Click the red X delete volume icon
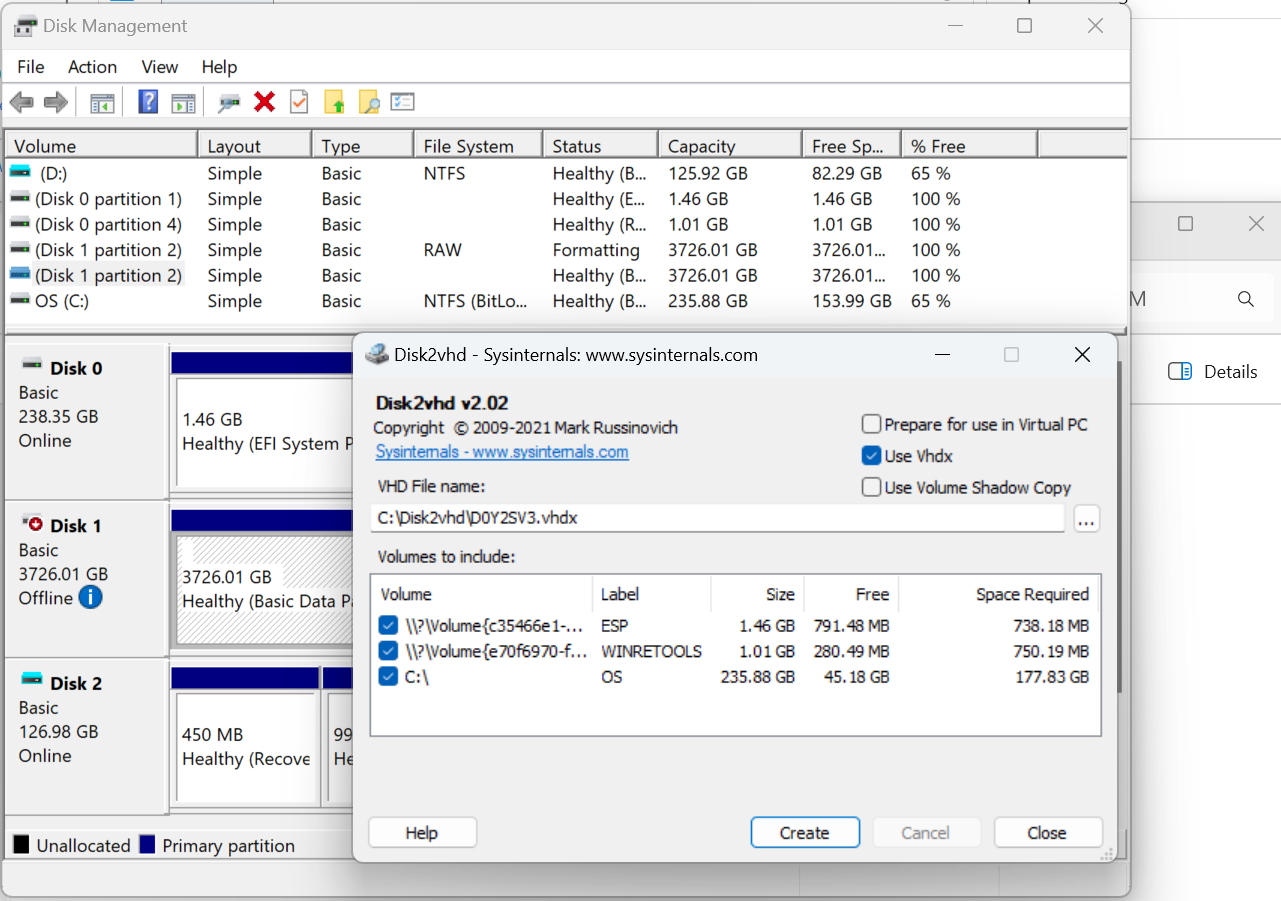This screenshot has height=901, width=1281. tap(262, 101)
